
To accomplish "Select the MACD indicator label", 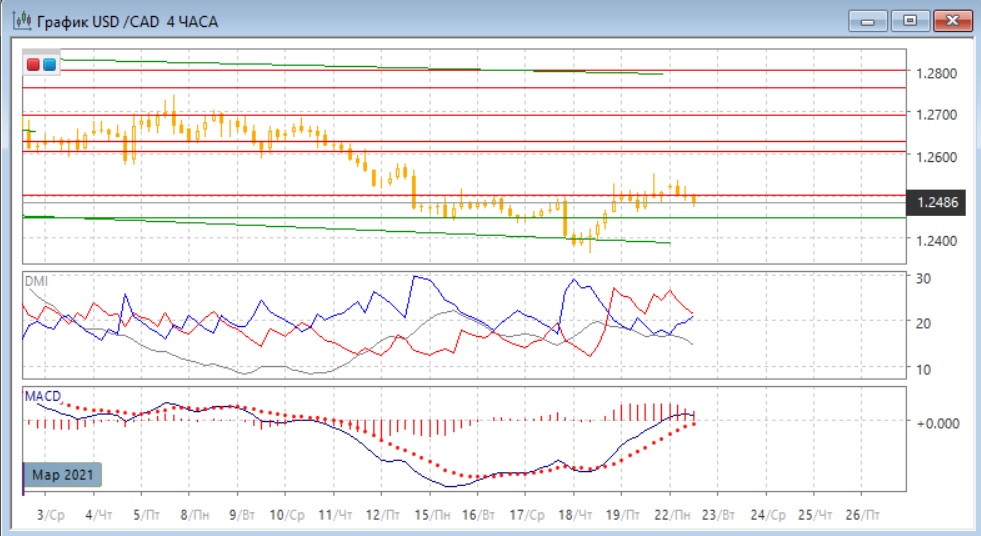I will [x=43, y=397].
